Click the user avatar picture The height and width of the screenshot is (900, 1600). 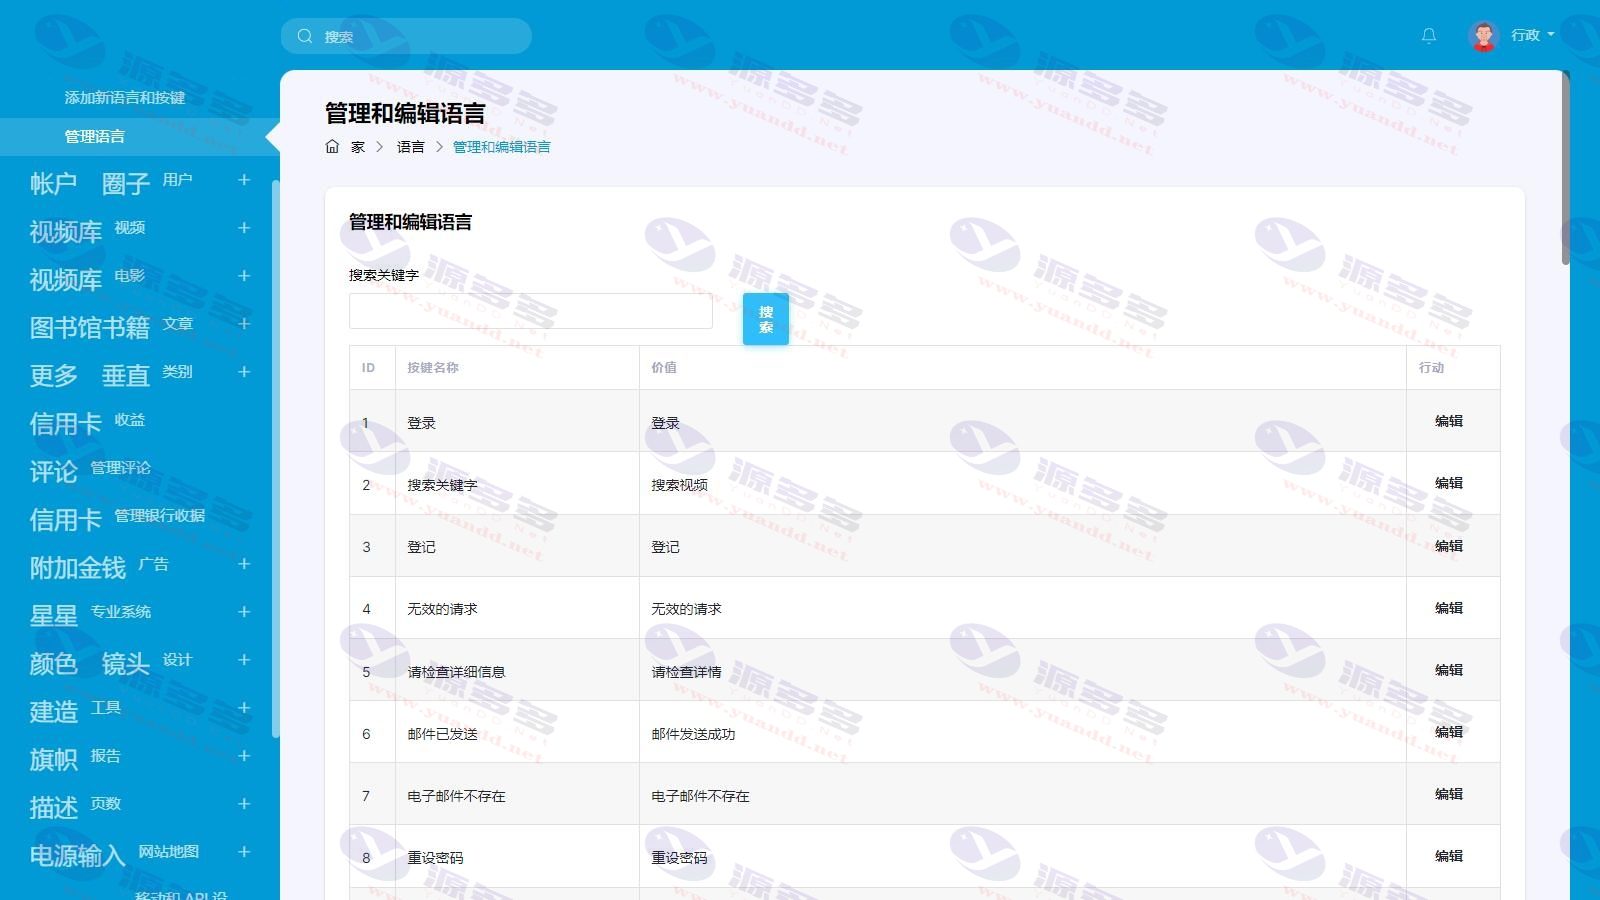click(1484, 36)
